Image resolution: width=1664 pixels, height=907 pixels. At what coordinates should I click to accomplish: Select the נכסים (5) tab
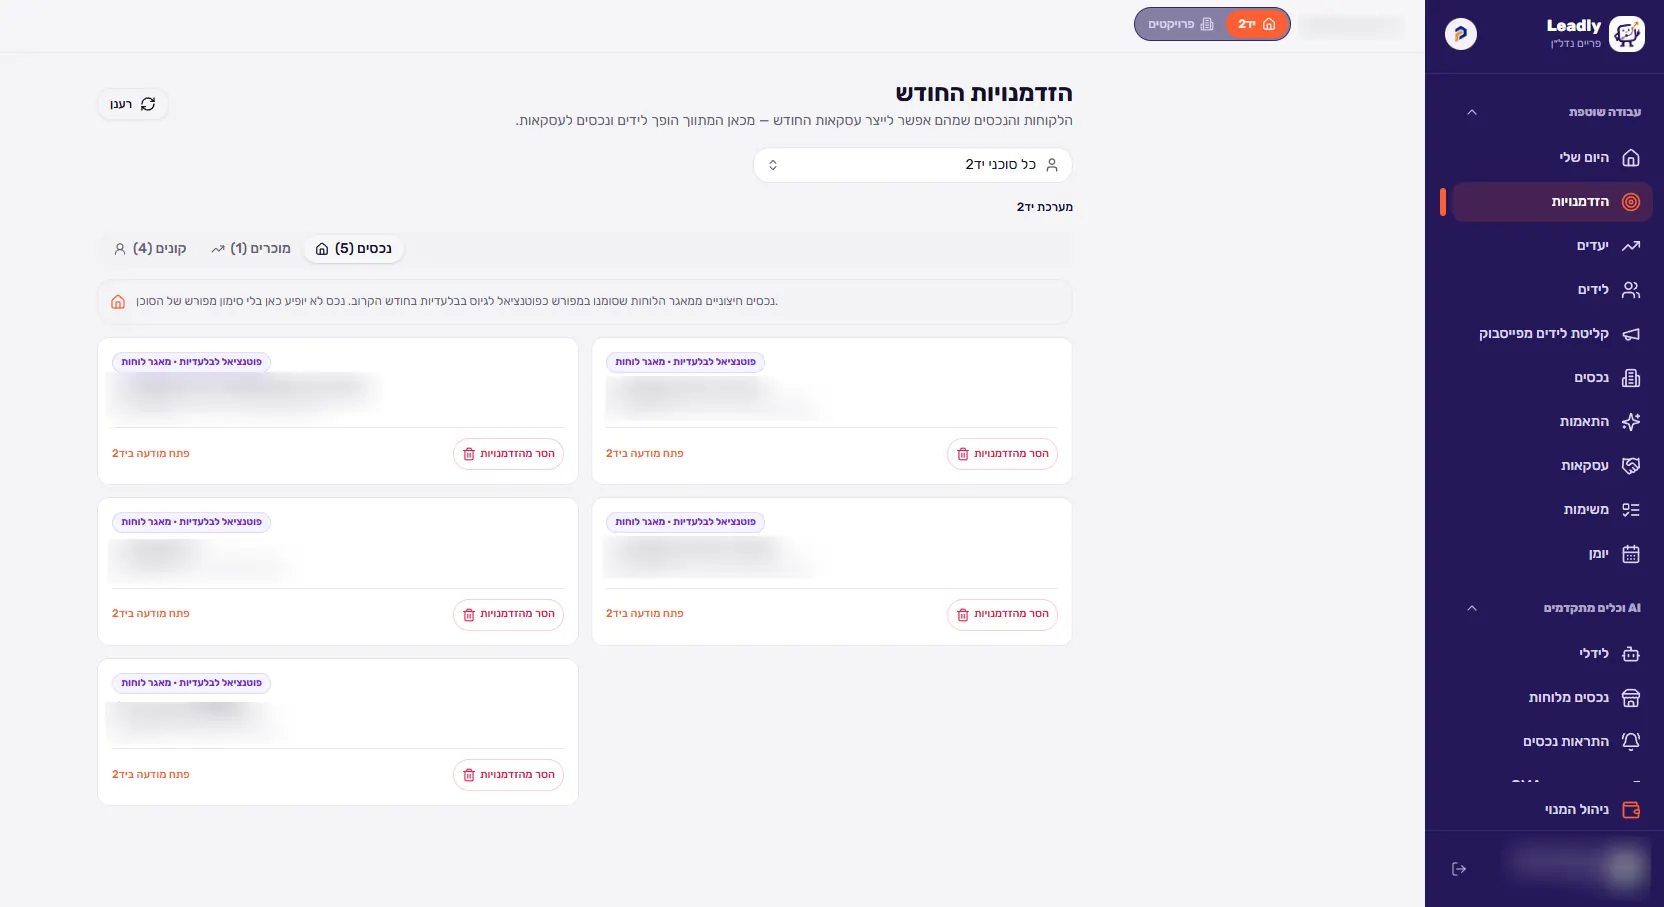coord(354,249)
